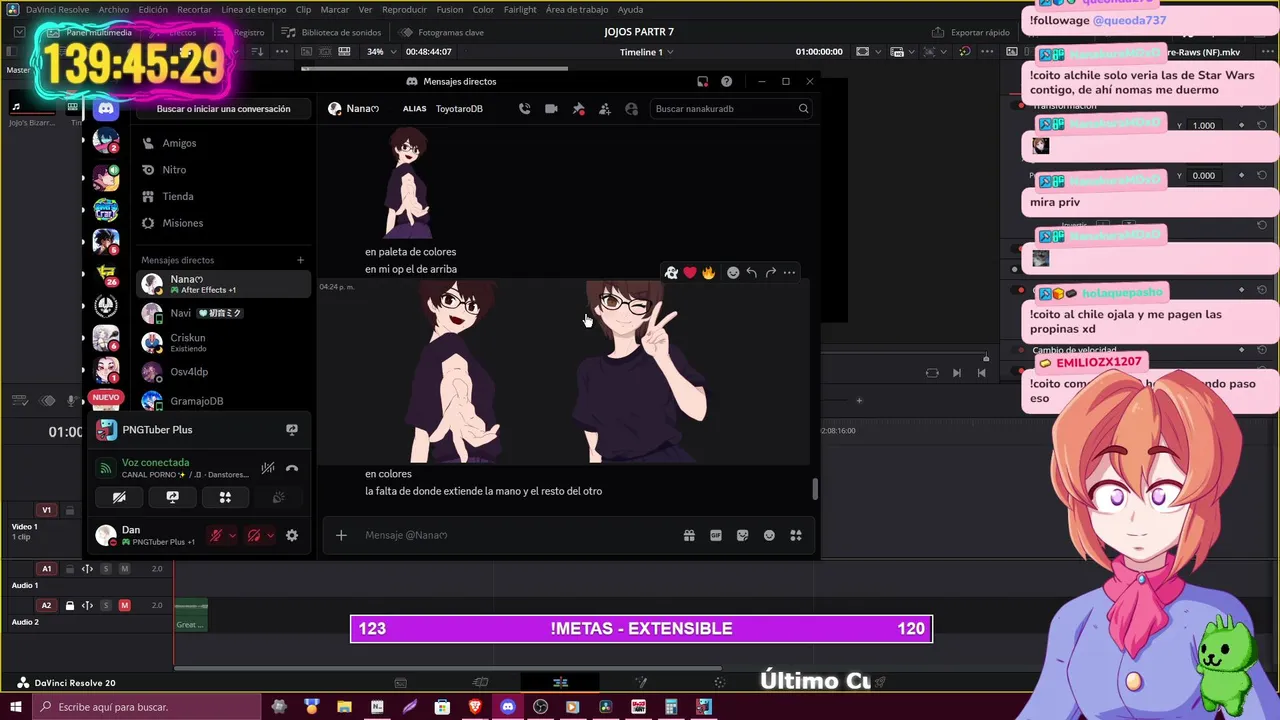
Task: React with the red heart emoji
Action: tap(690, 272)
